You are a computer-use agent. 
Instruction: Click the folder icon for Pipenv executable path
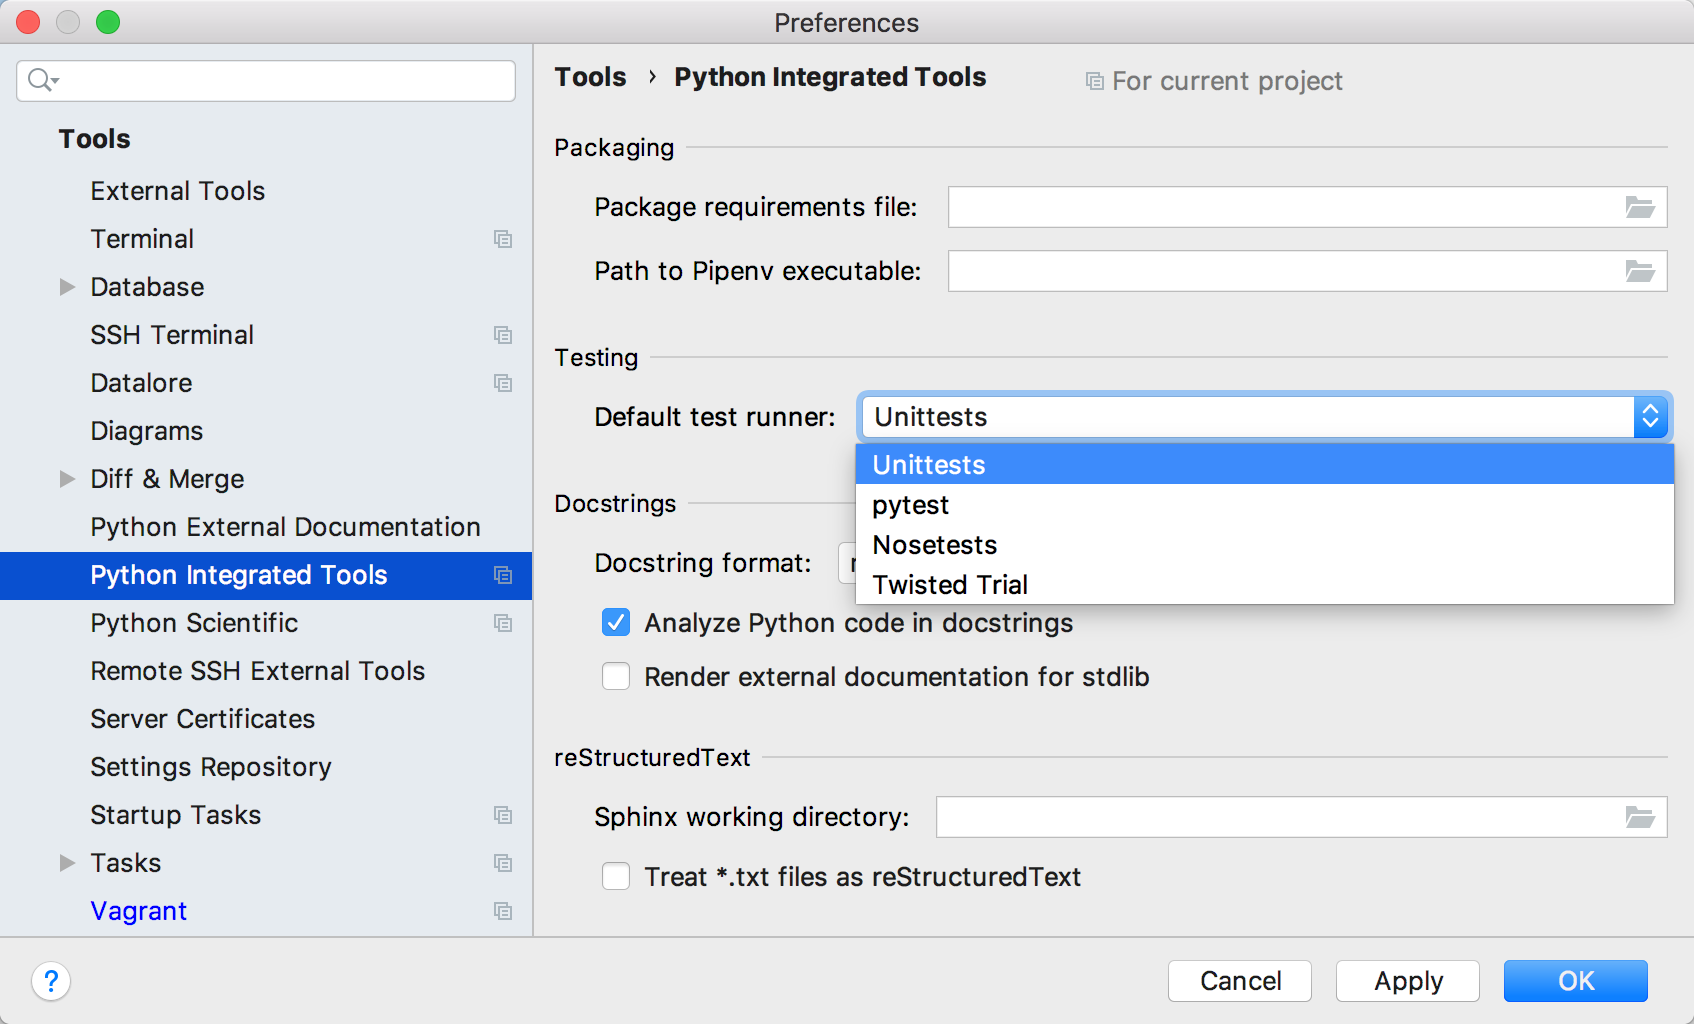point(1640,271)
